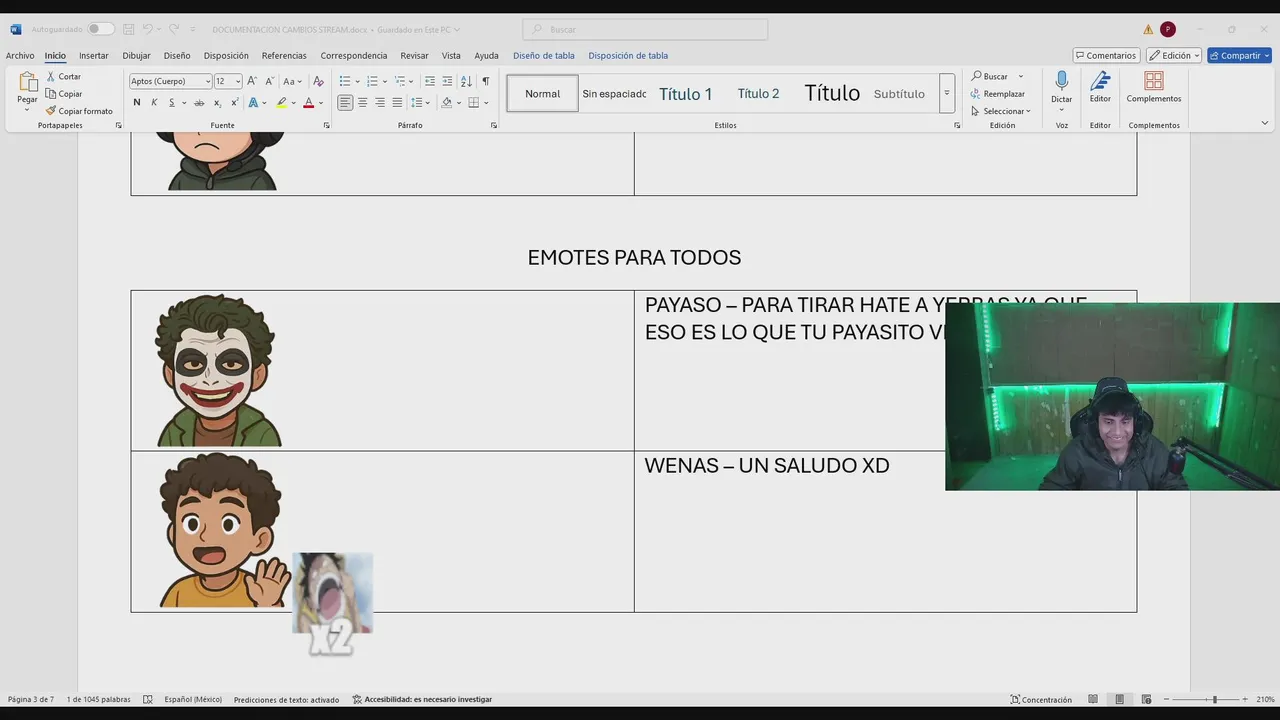Open font name combo box
Screen dimensions: 1280x720
point(170,81)
